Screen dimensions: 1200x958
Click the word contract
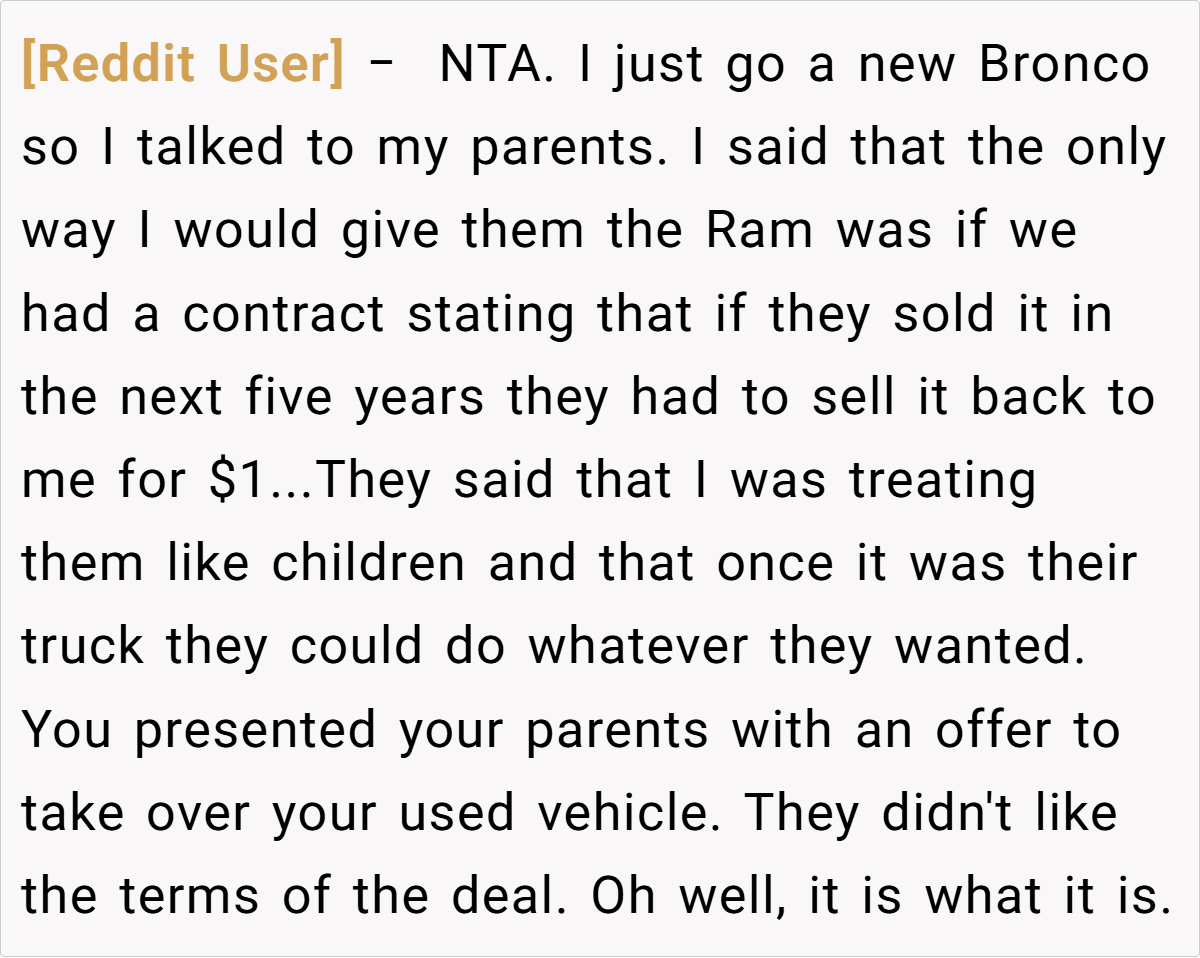283,315
